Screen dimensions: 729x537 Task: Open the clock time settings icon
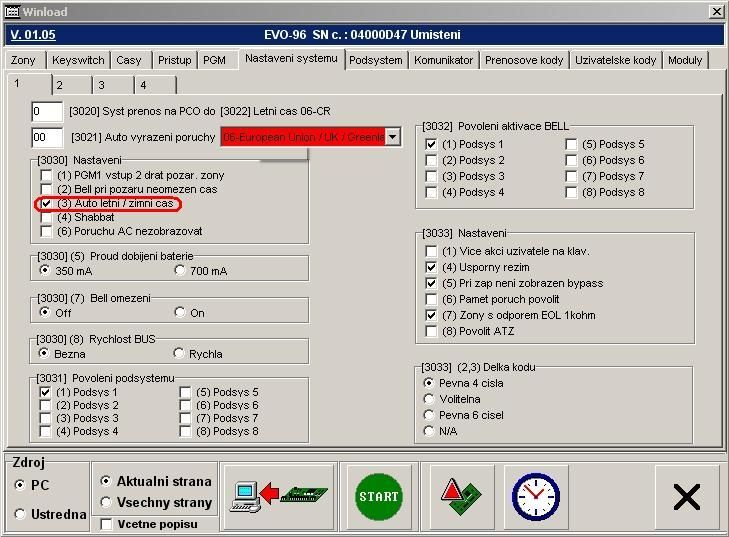pos(536,496)
